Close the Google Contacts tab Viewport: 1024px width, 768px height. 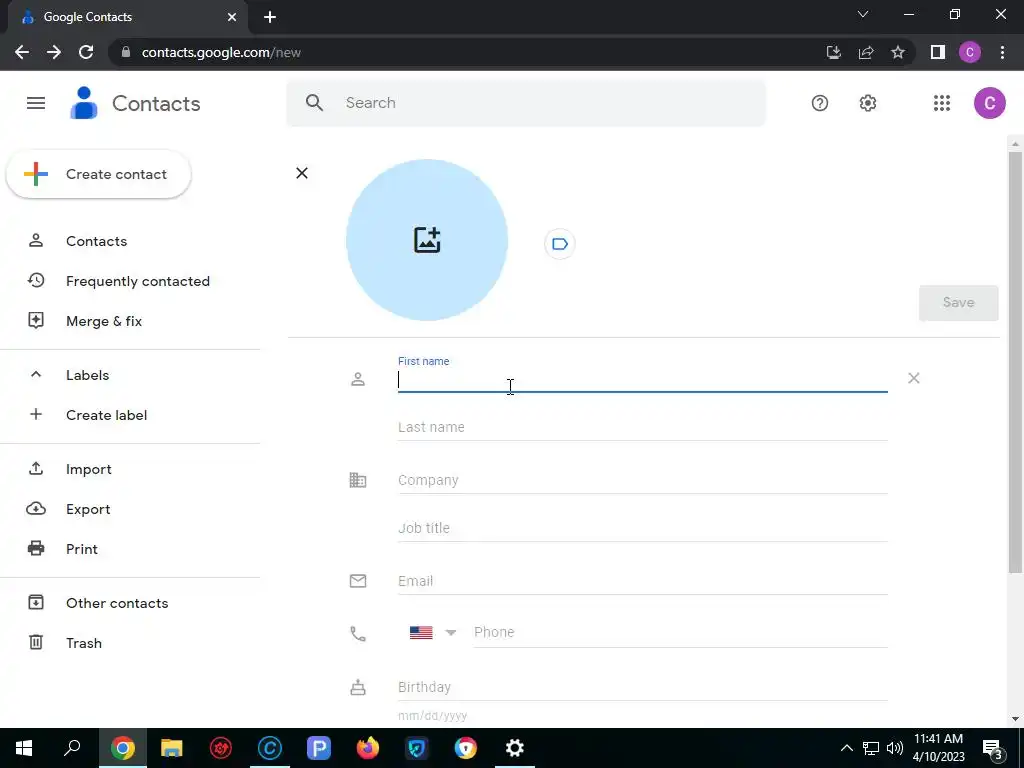point(232,17)
